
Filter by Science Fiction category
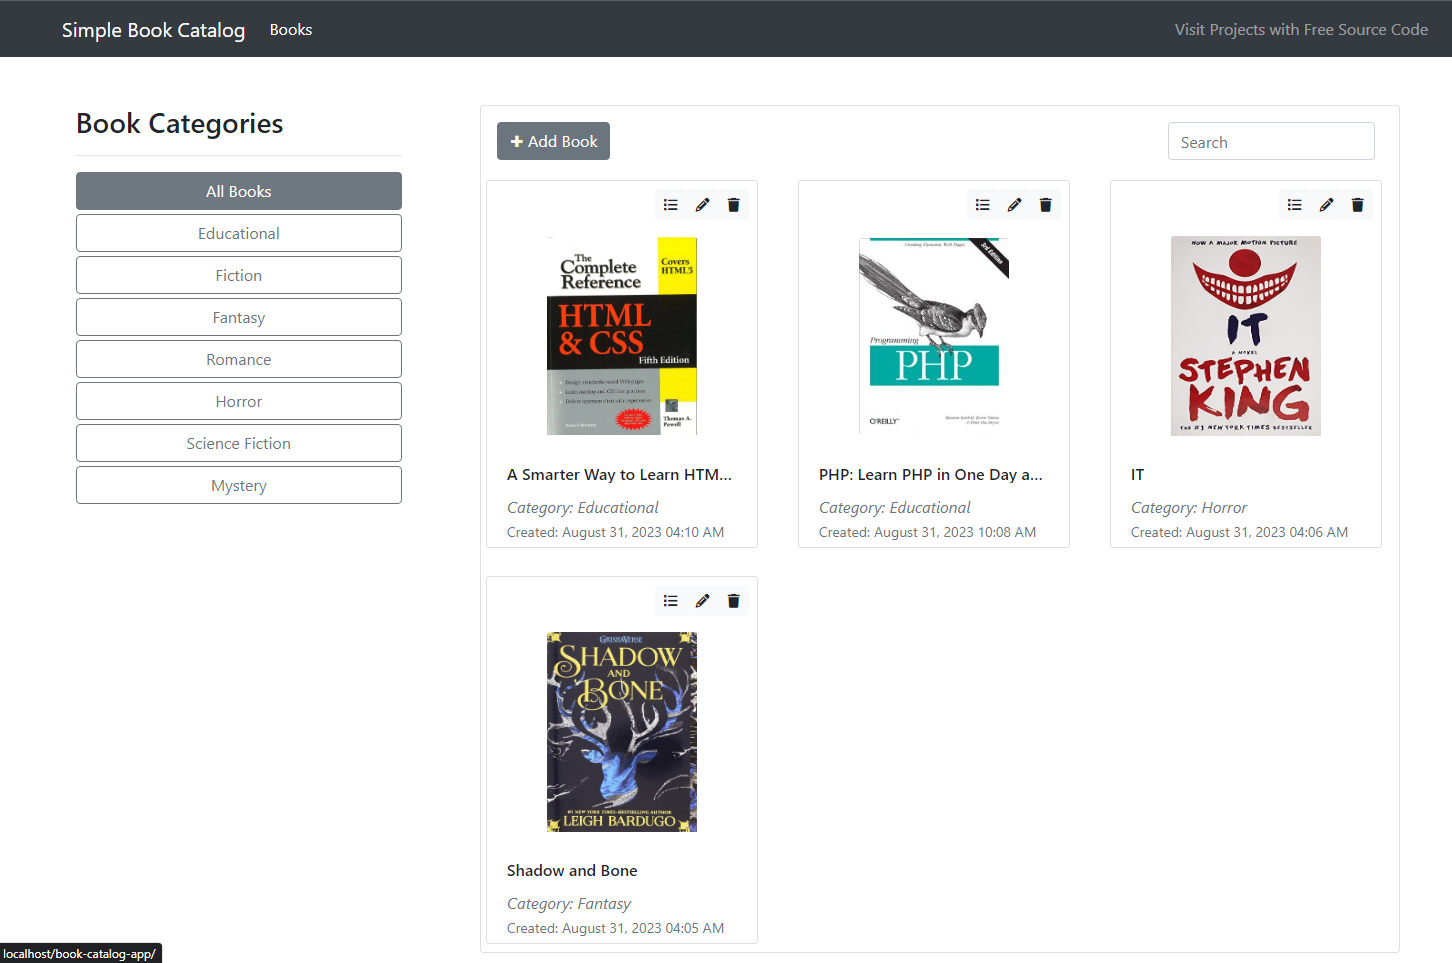(239, 443)
